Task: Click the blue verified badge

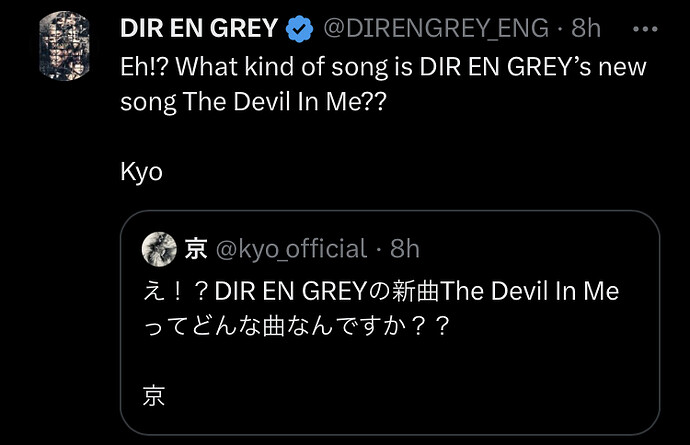Action: (x=299, y=29)
